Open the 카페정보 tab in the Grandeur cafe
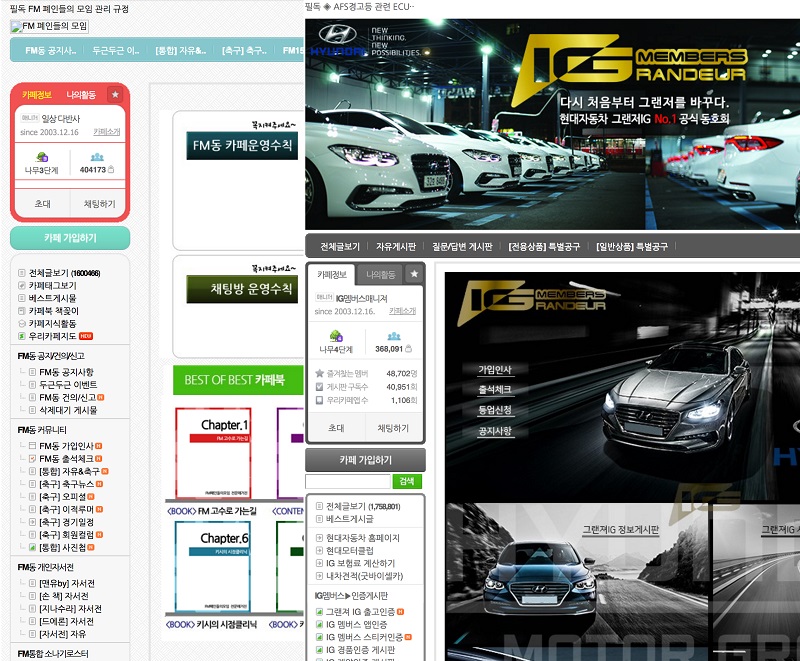The width and height of the screenshot is (800, 661). pos(332,274)
